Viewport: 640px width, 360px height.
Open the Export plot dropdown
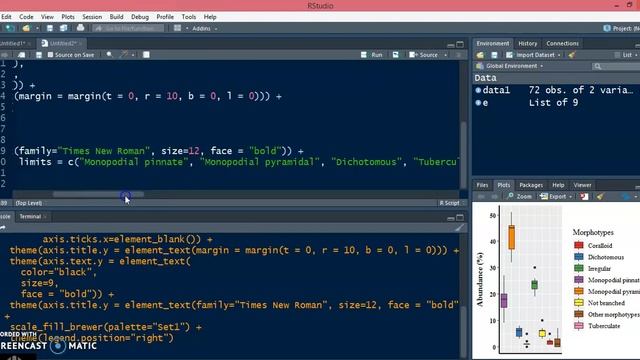pos(556,196)
